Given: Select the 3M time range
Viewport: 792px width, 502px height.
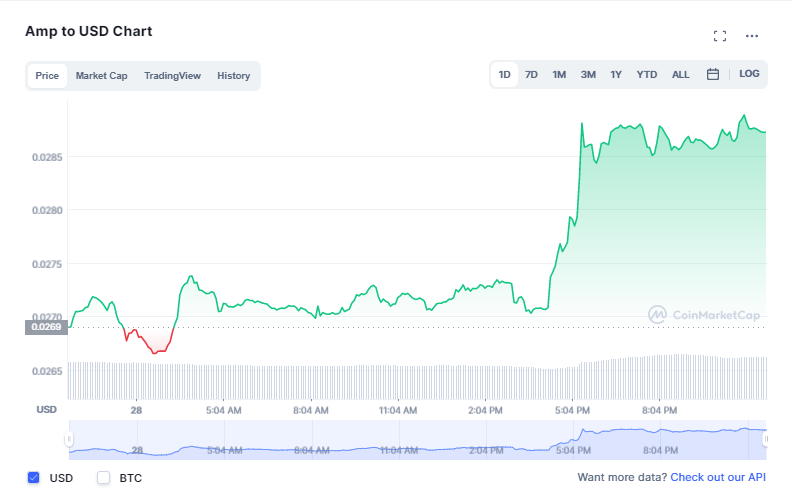Looking at the screenshot, I should click(x=588, y=75).
